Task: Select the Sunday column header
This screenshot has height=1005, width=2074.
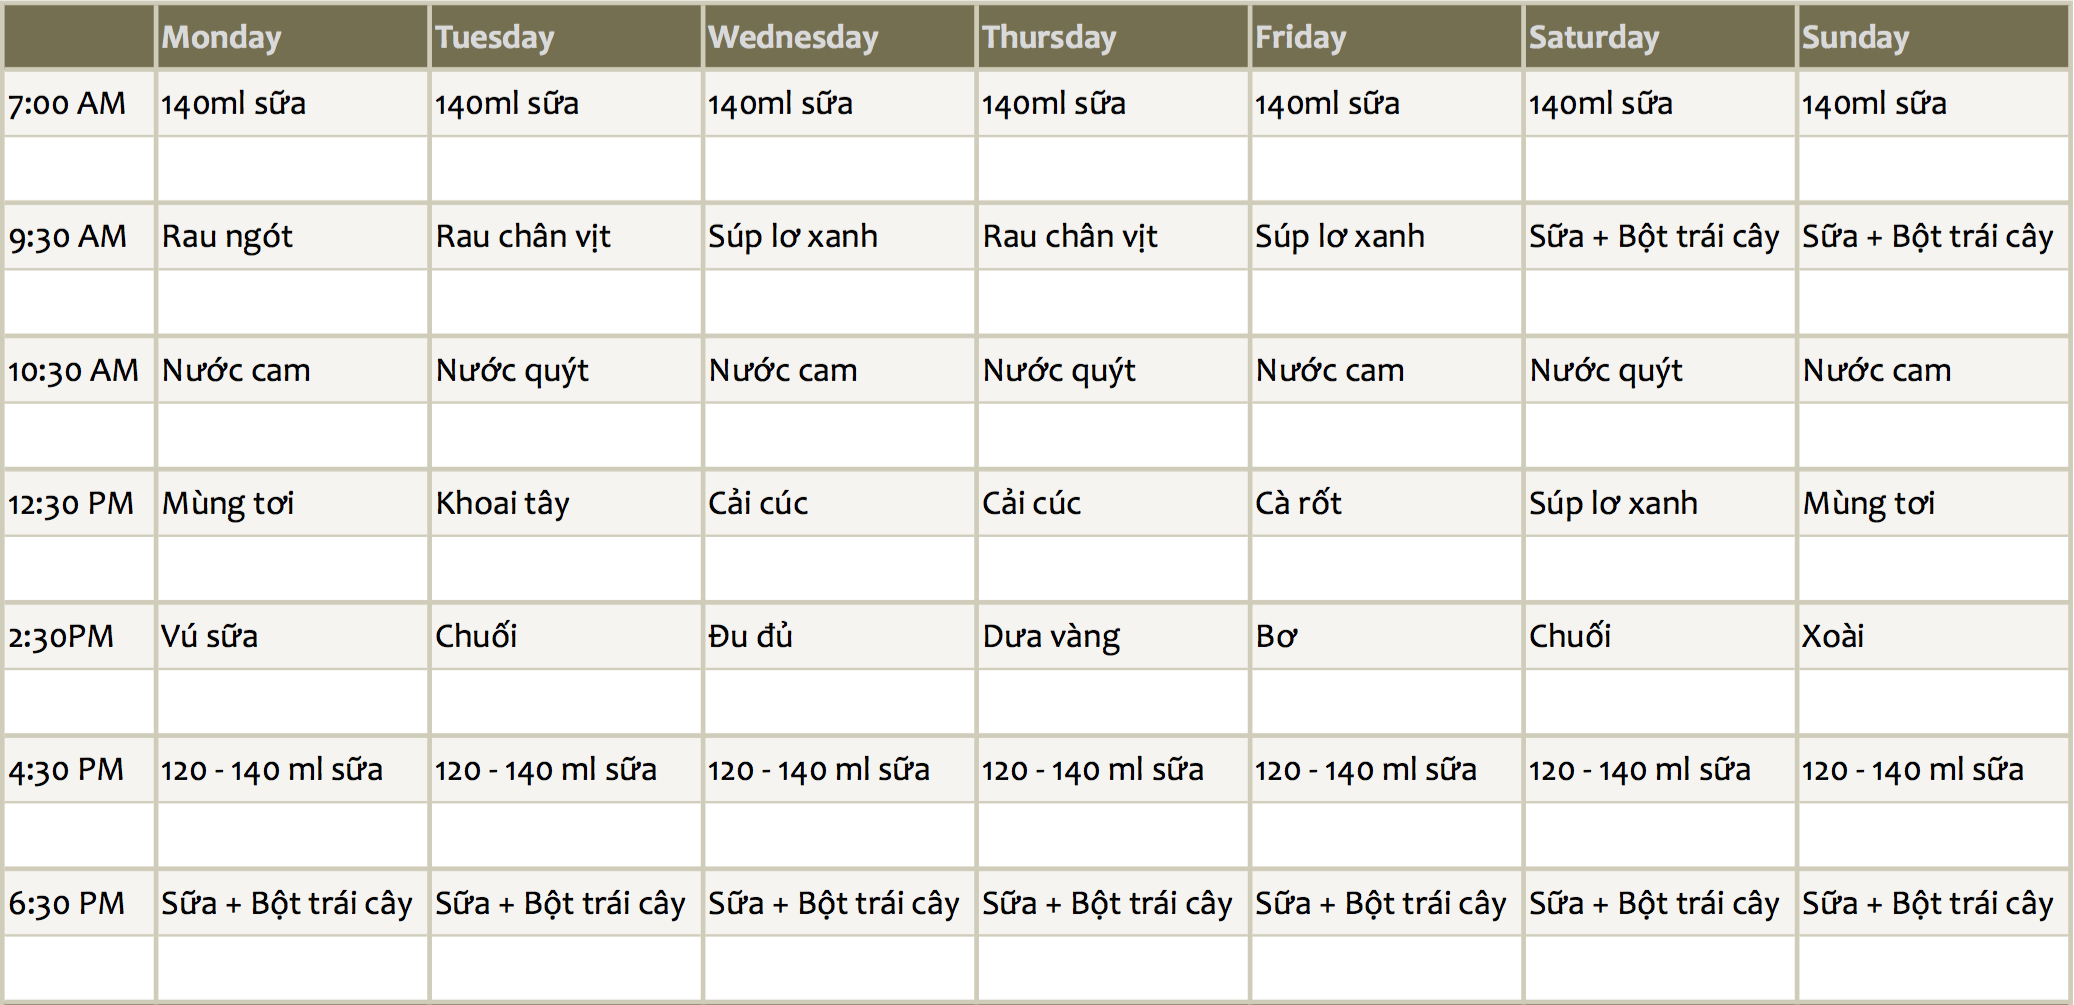Action: [x=1933, y=37]
